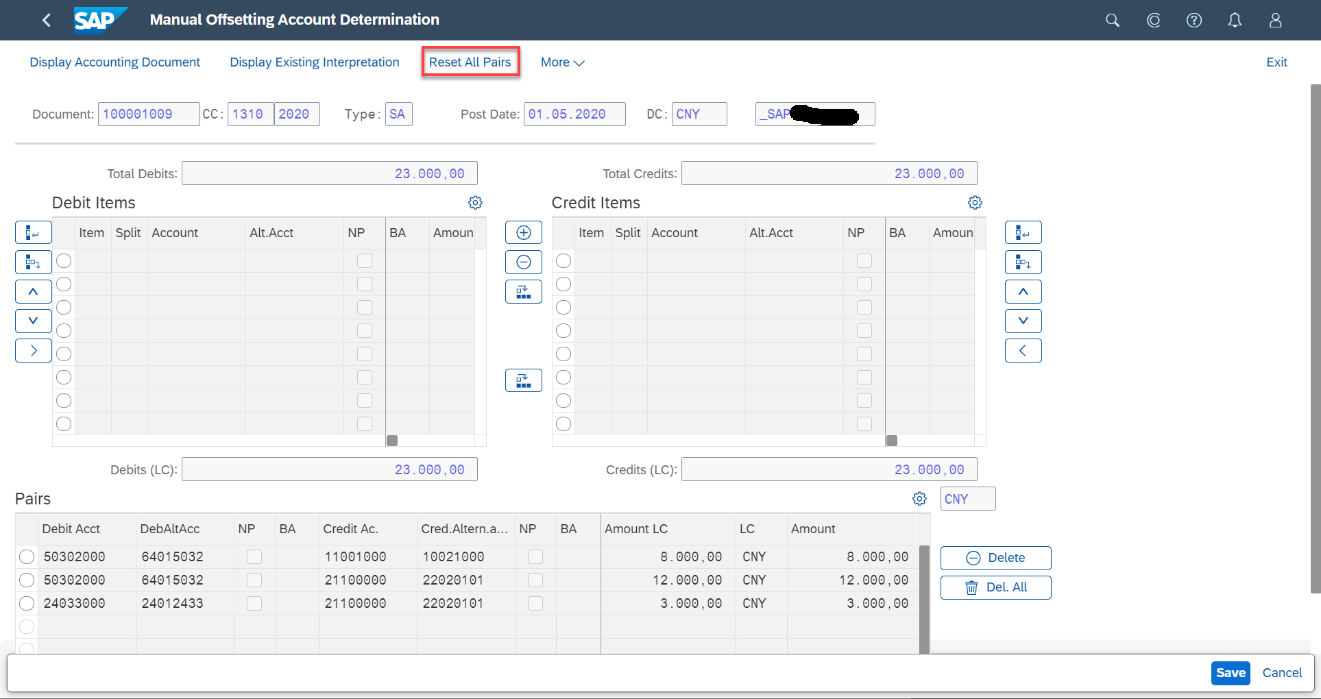Open help with the question mark icon
Image resolution: width=1321 pixels, height=699 pixels.
point(1194,20)
